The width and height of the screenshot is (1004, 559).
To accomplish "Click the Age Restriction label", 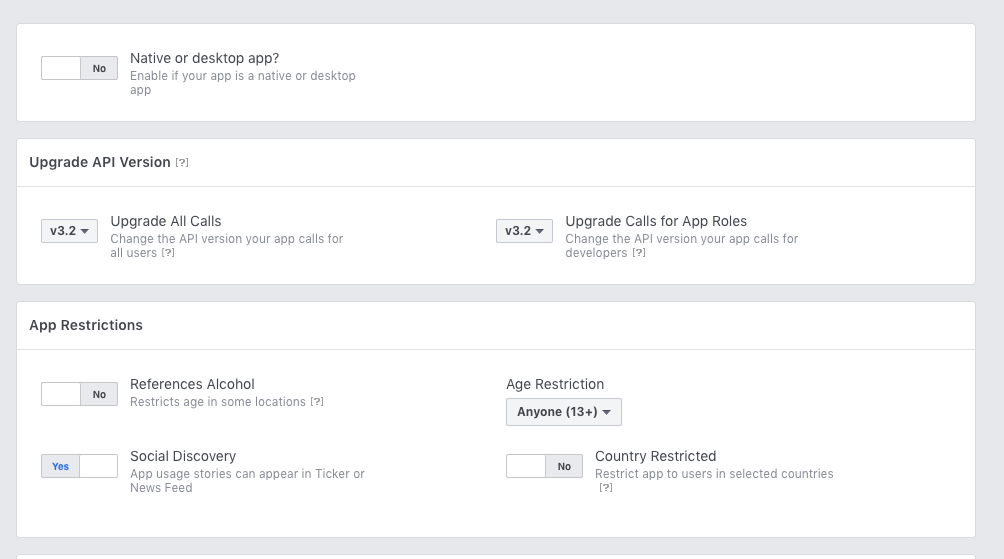I will tap(555, 384).
